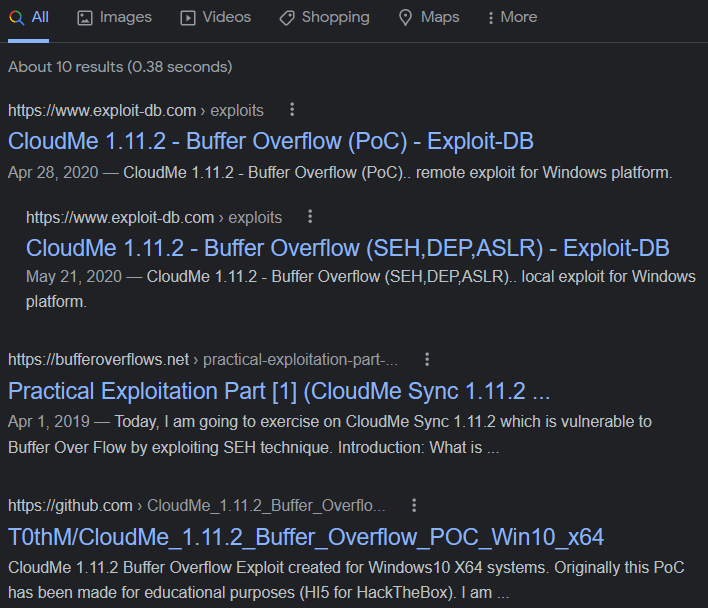Screen dimensions: 708x608
Task: Click the bufferoverflows.net URL breadcrumb
Action: [x=203, y=360]
